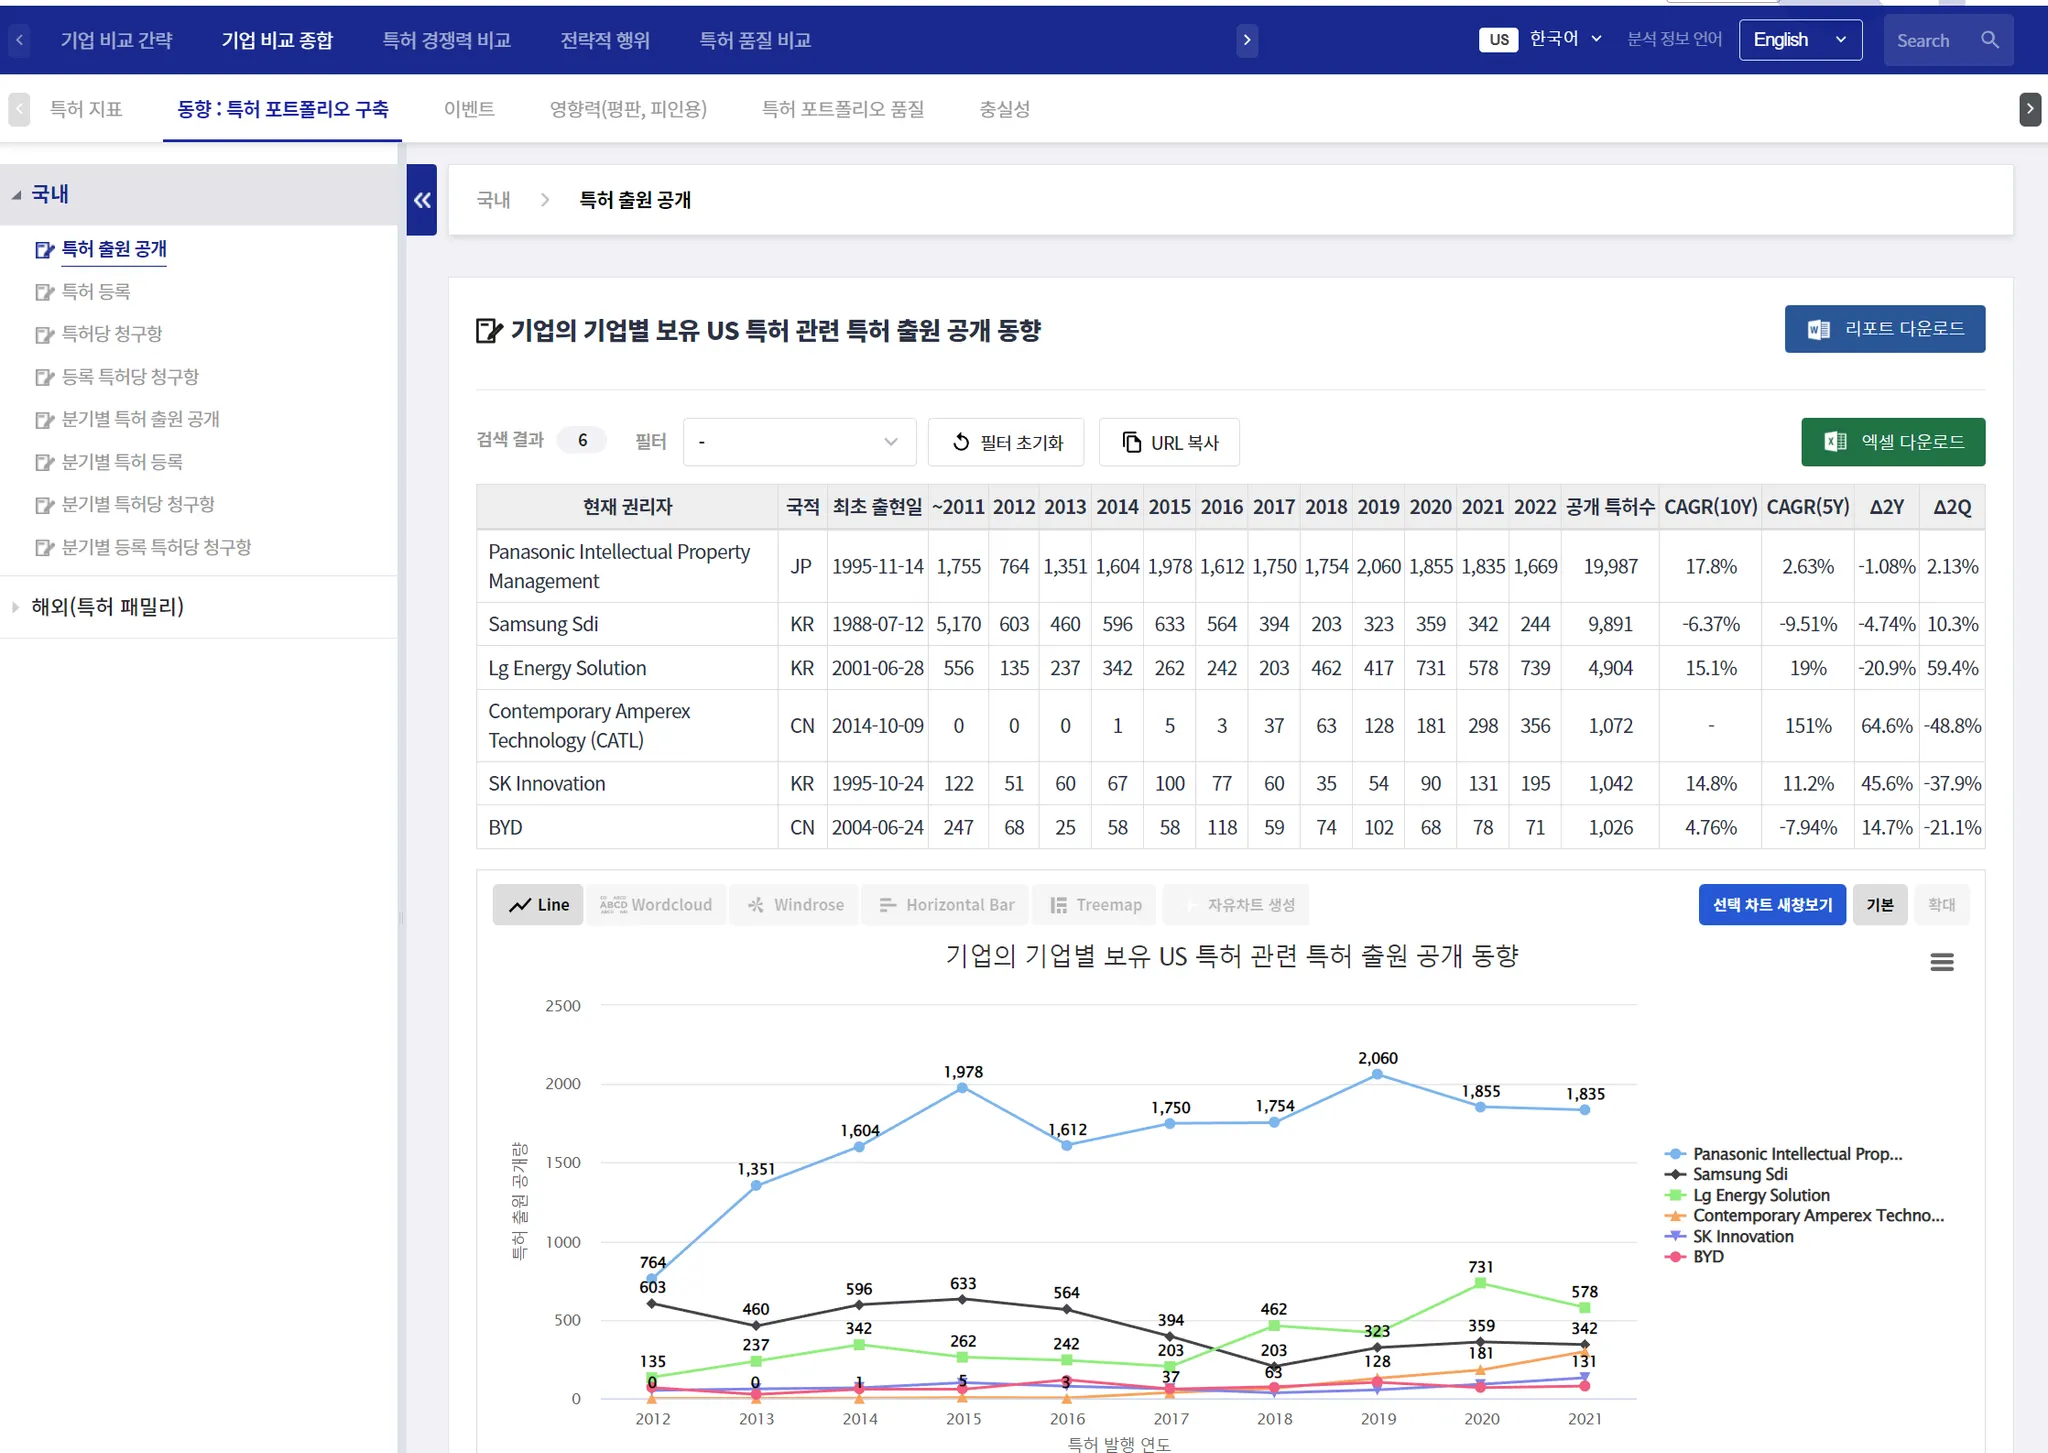Open 특허 경쟁력 비교 top menu
The height and width of the screenshot is (1453, 2048).
point(446,40)
